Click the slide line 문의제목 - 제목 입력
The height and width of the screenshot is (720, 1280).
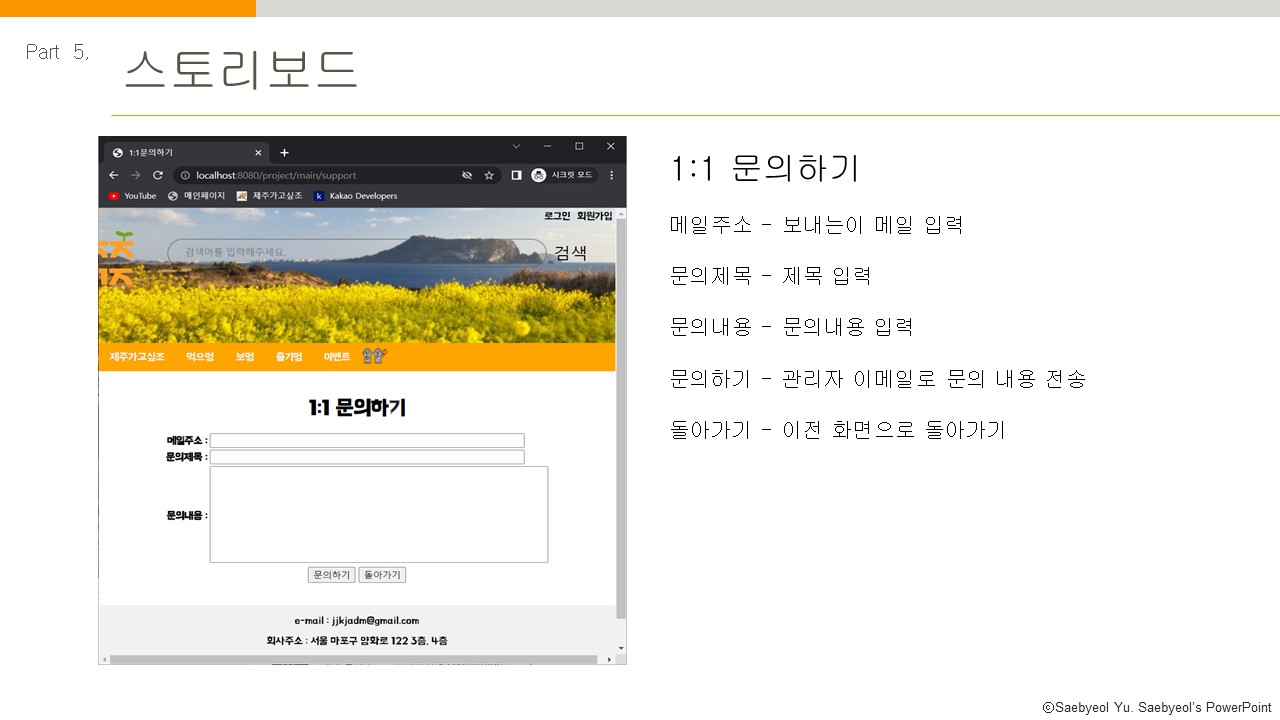coord(770,276)
